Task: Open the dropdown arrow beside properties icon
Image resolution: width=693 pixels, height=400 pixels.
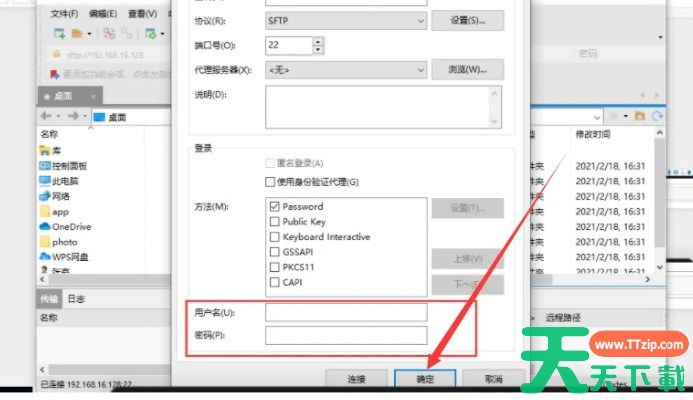Action: pos(162,34)
